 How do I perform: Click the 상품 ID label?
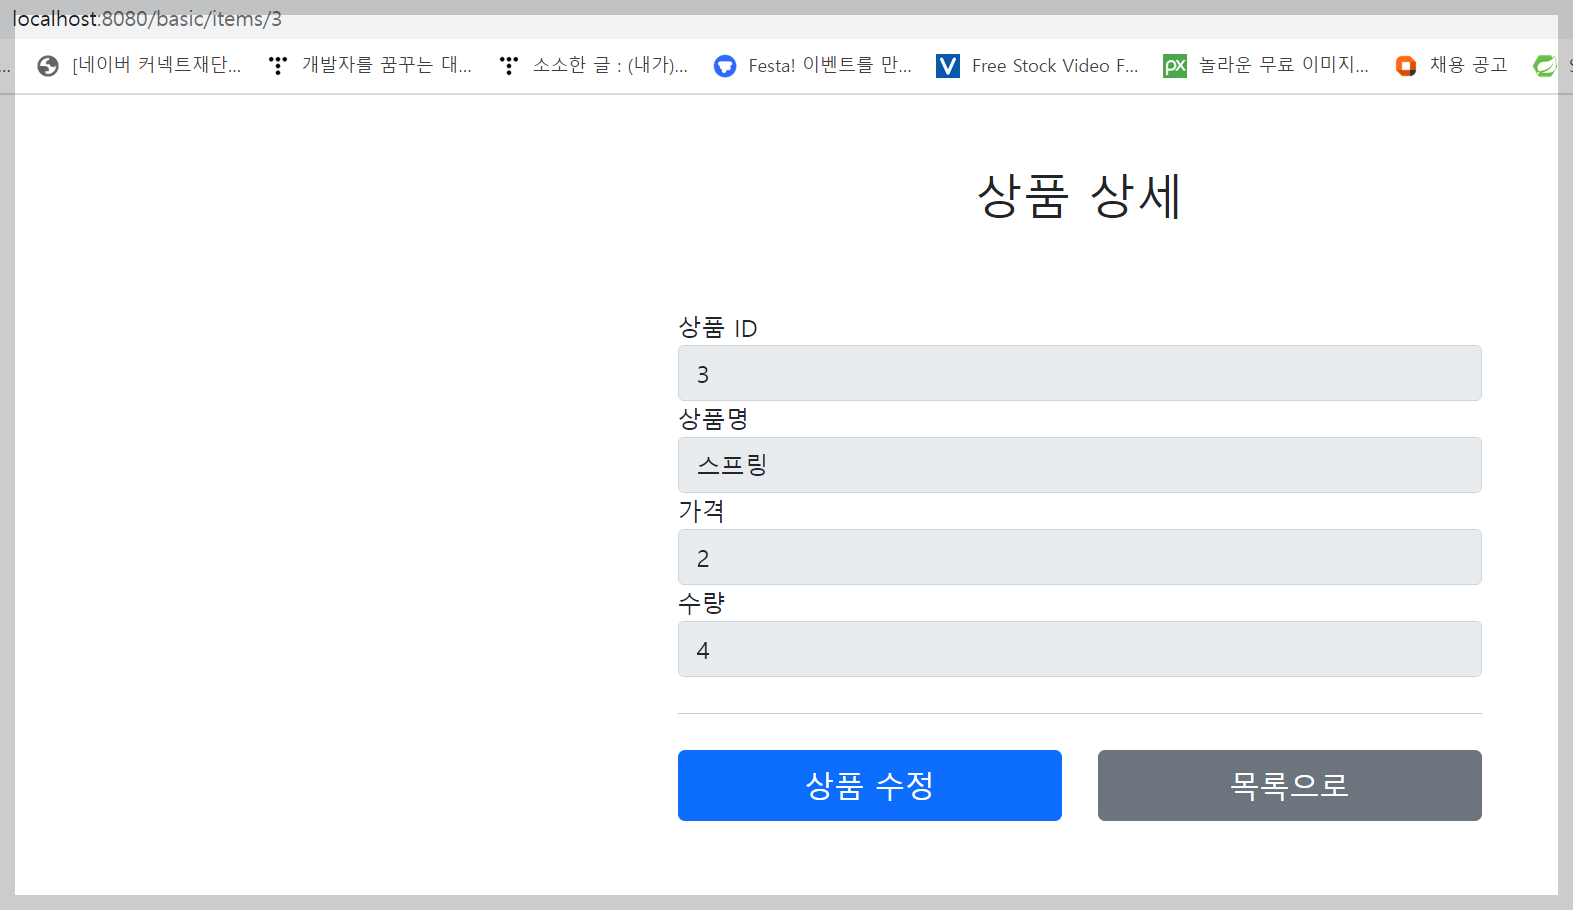click(x=718, y=327)
